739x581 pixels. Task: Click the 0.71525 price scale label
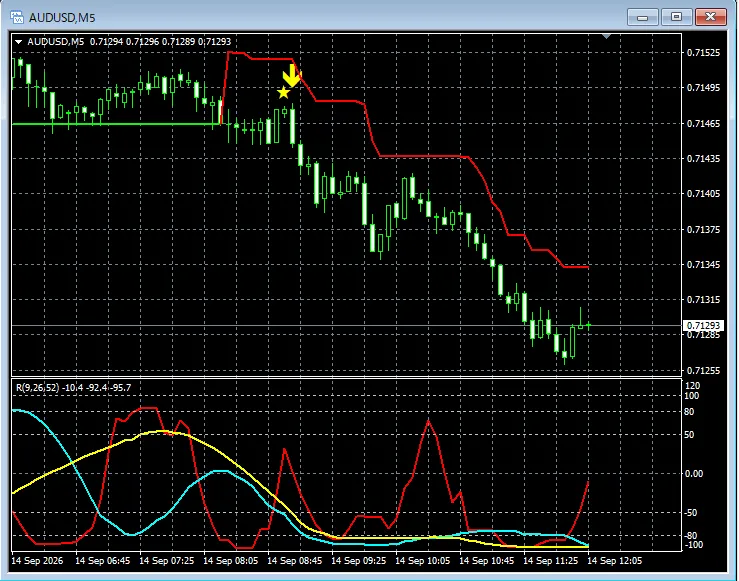pyautogui.click(x=703, y=53)
